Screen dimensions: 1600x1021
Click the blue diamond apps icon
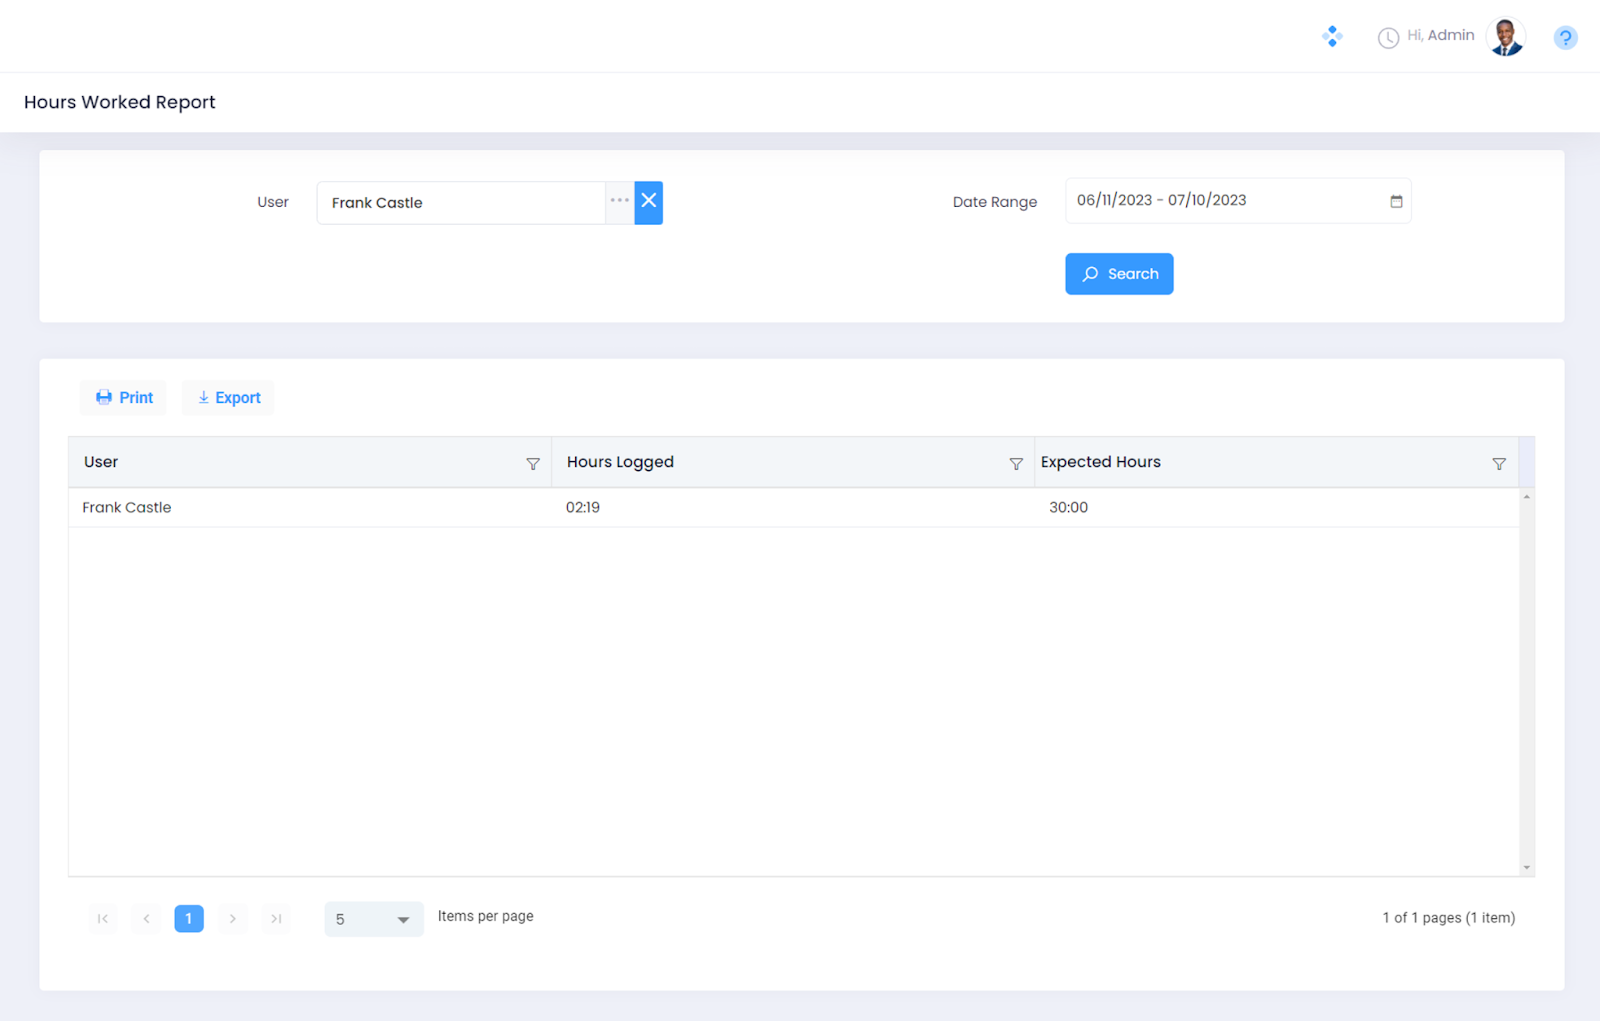pos(1332,37)
